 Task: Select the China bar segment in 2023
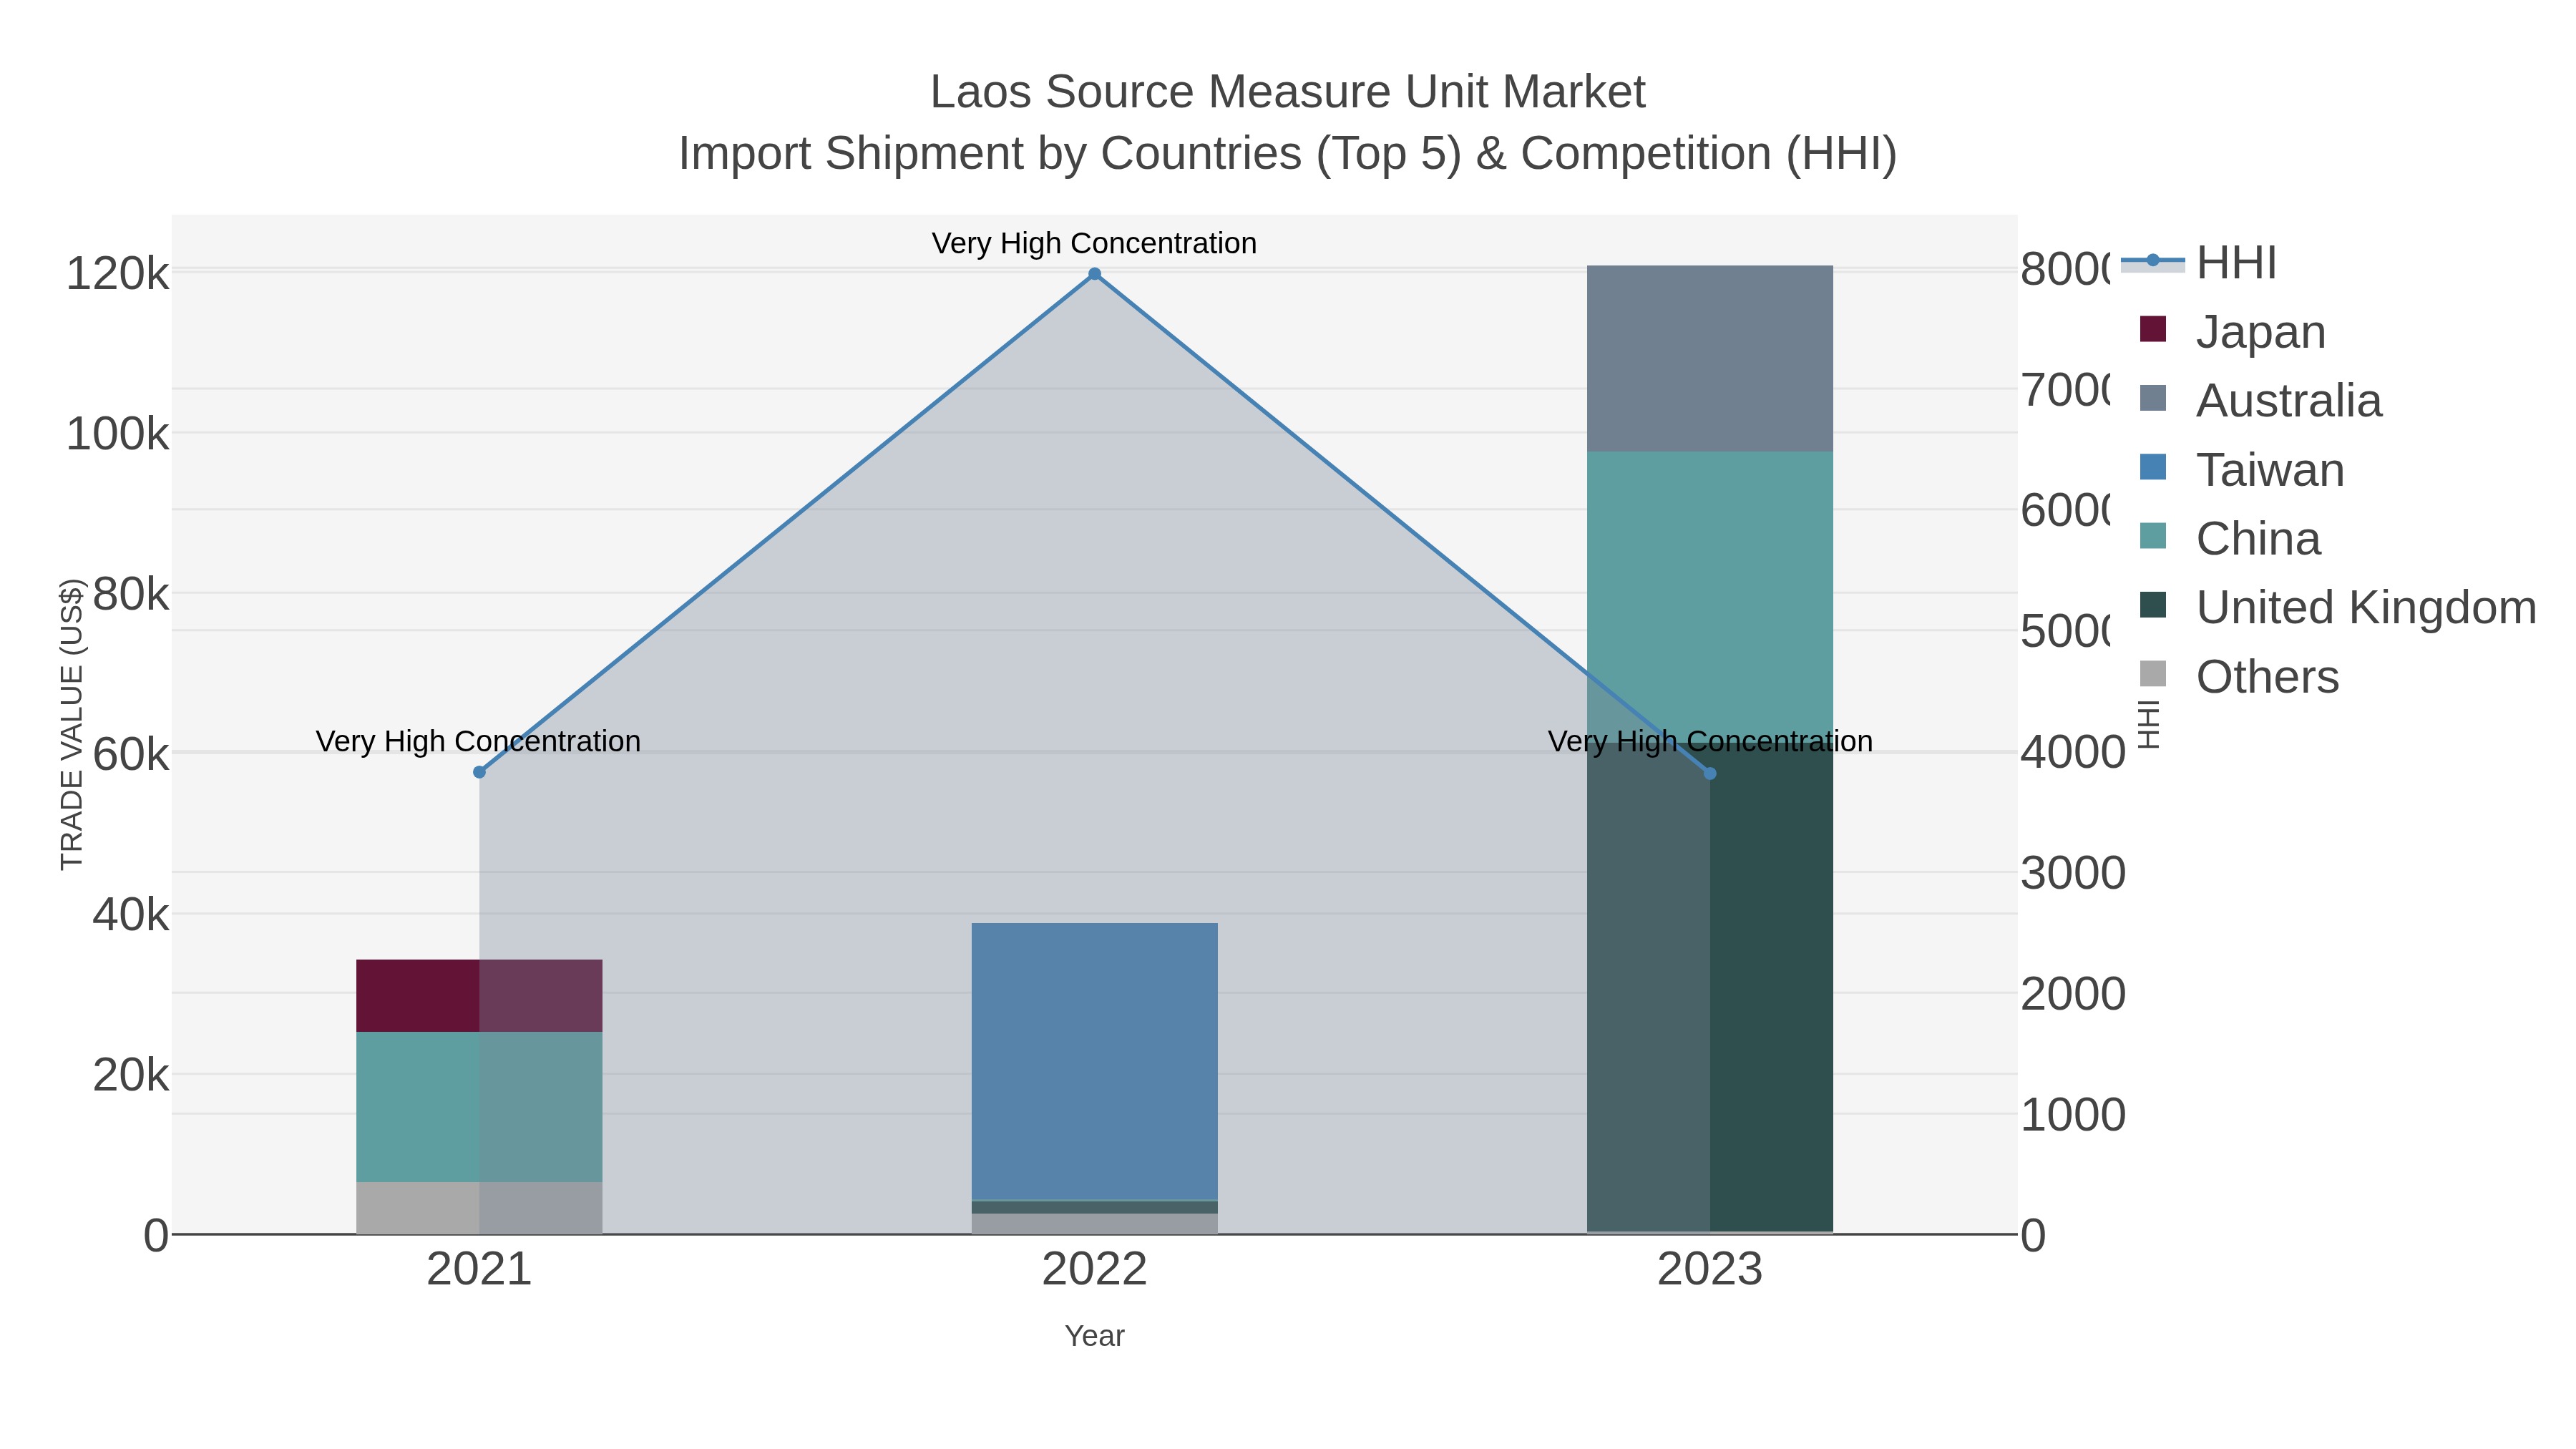point(1710,598)
